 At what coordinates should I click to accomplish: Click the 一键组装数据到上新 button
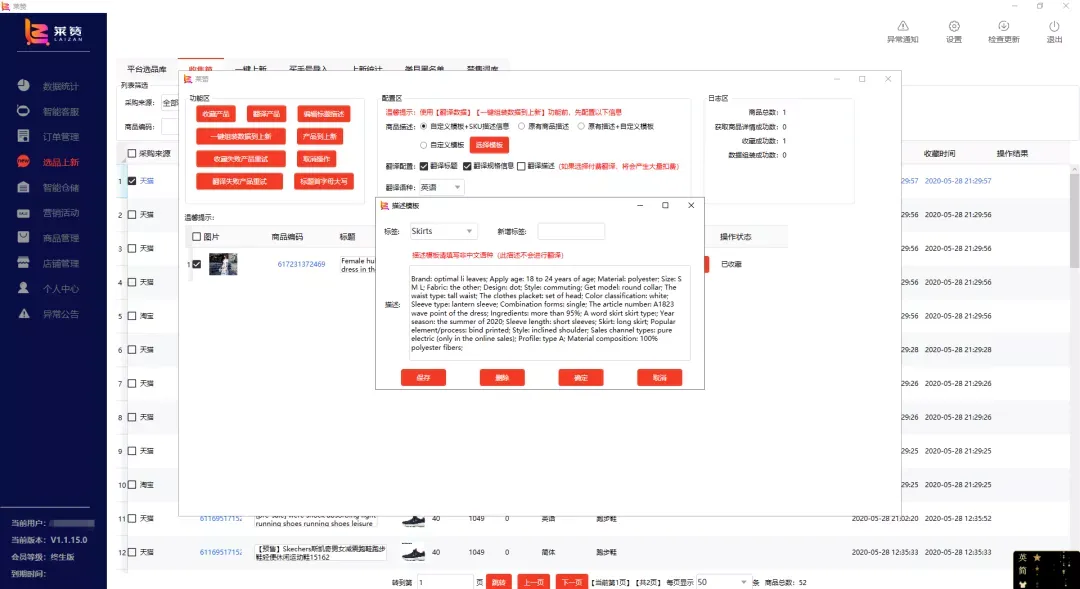coord(240,136)
